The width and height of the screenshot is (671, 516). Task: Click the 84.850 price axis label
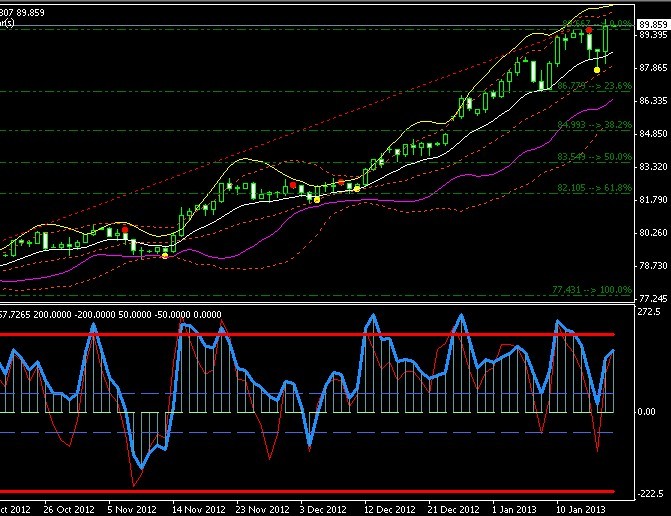coord(653,133)
